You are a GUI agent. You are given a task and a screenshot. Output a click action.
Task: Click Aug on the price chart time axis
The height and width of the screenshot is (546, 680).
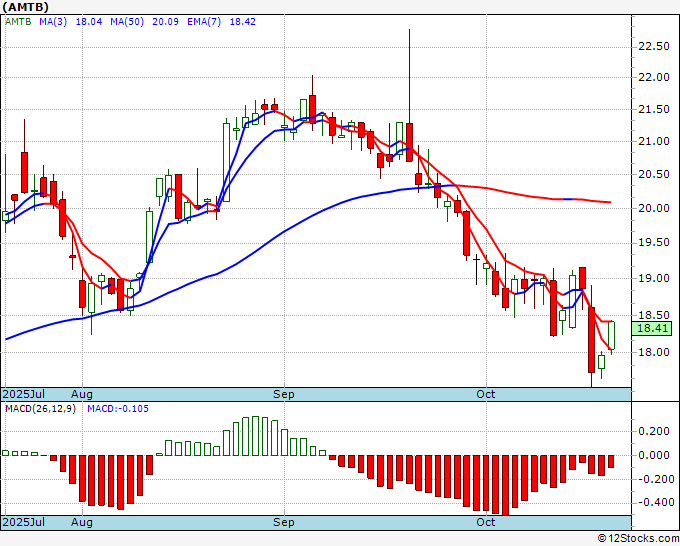[82, 394]
